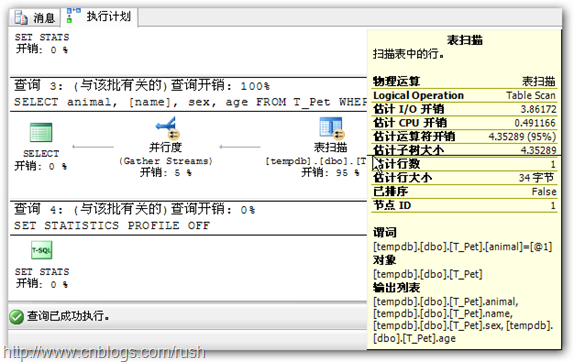Switch to the 消息 tab

(35, 17)
